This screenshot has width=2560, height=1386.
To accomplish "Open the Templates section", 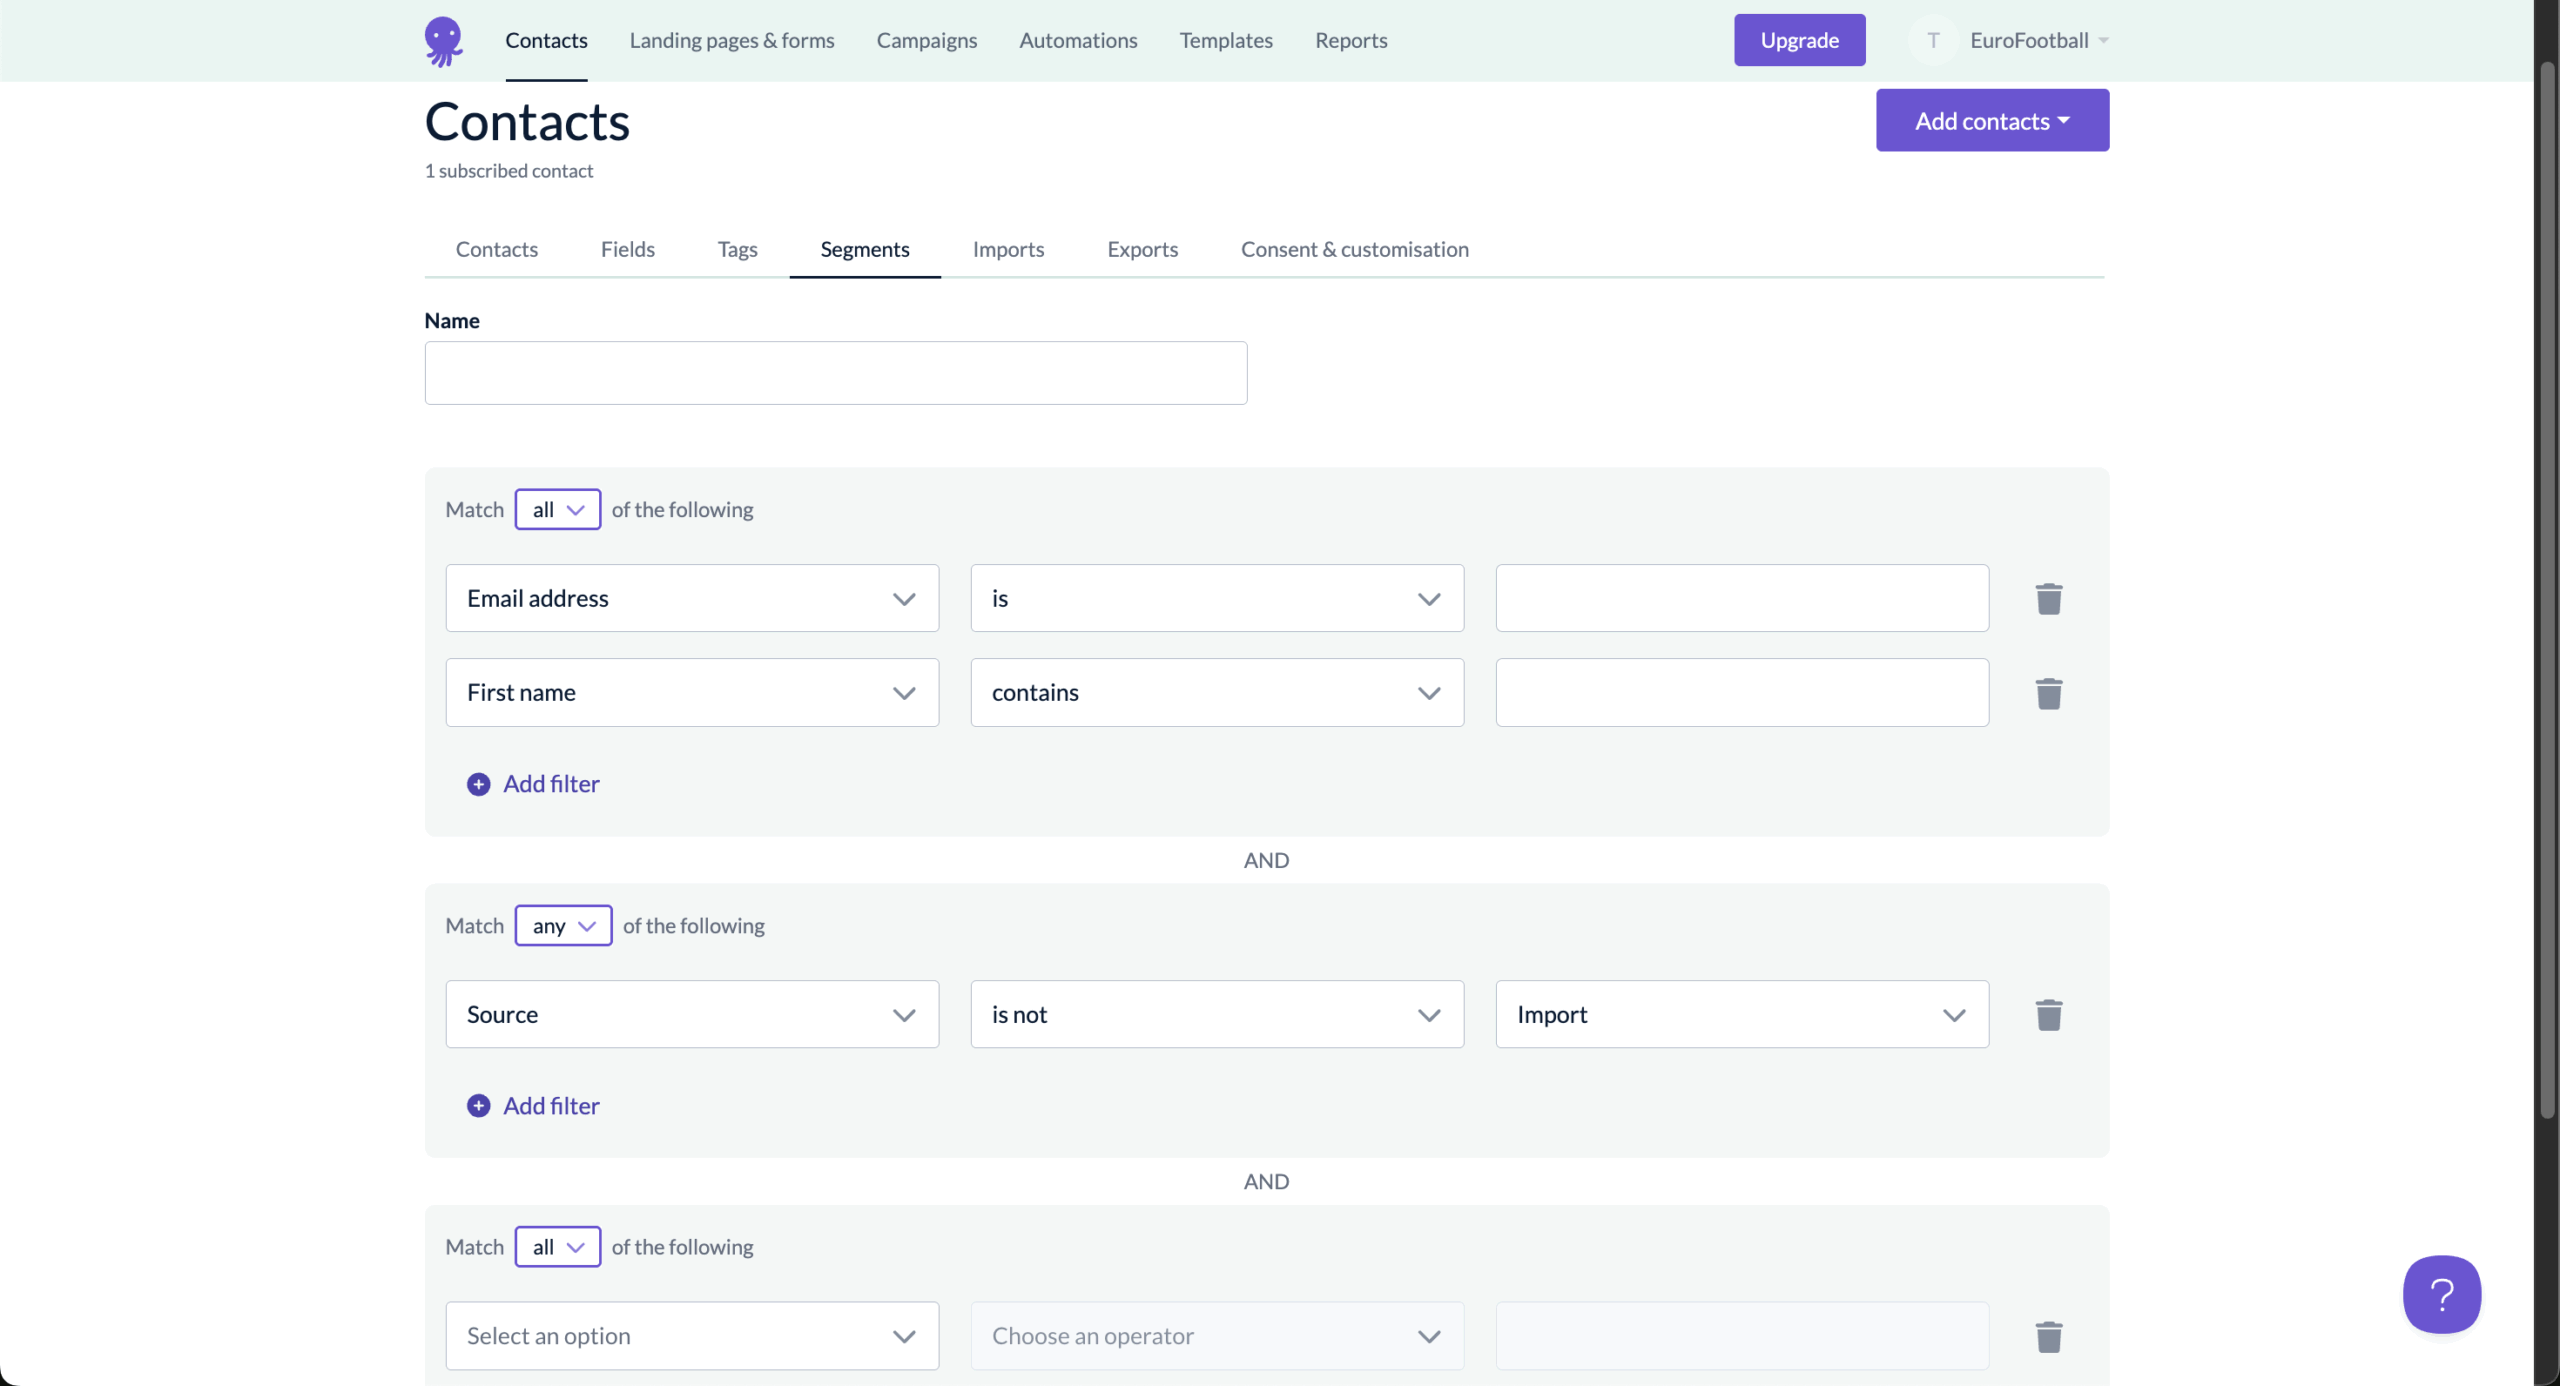I will click(x=1226, y=40).
